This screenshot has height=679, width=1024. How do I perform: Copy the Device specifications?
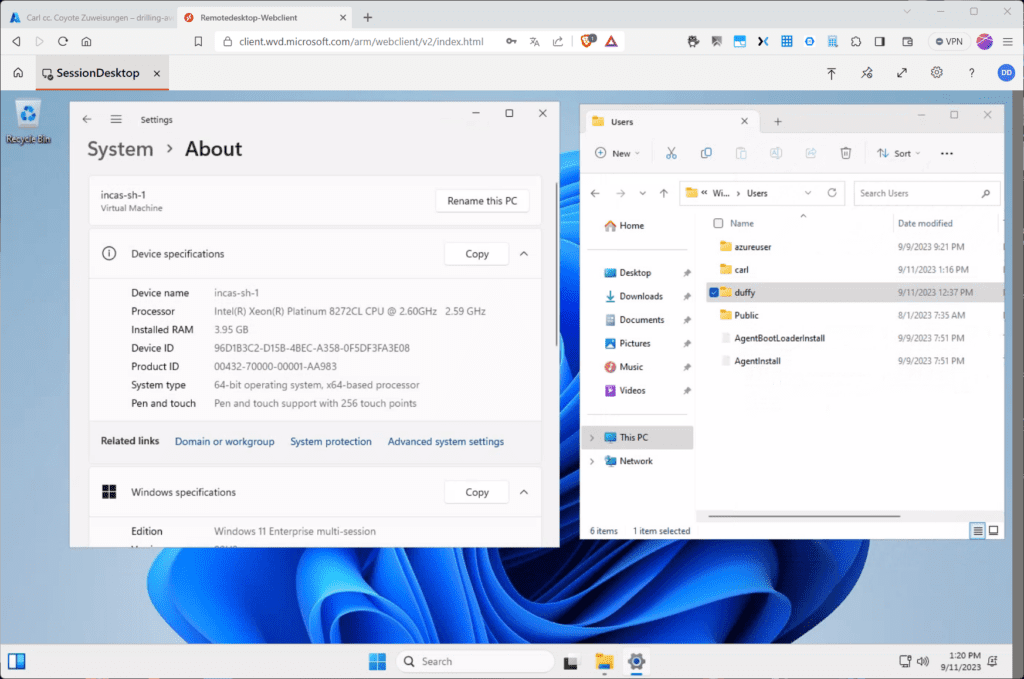click(477, 254)
